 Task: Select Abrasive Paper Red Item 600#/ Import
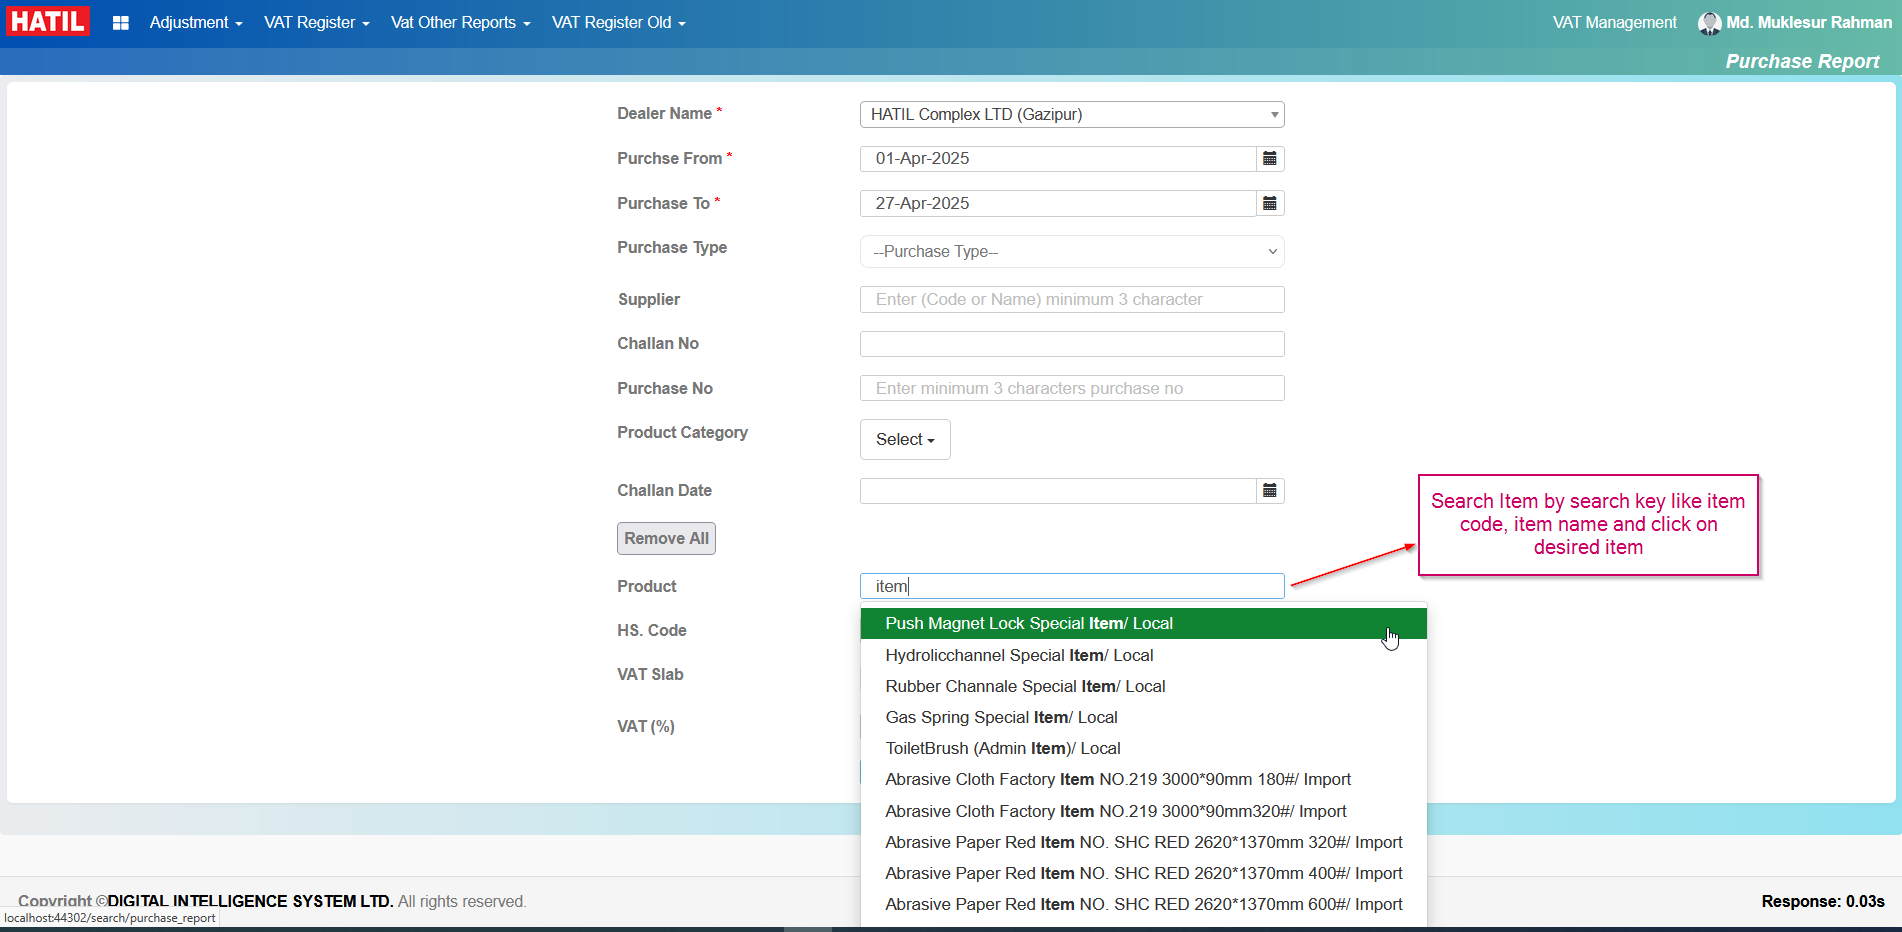coord(1143,905)
